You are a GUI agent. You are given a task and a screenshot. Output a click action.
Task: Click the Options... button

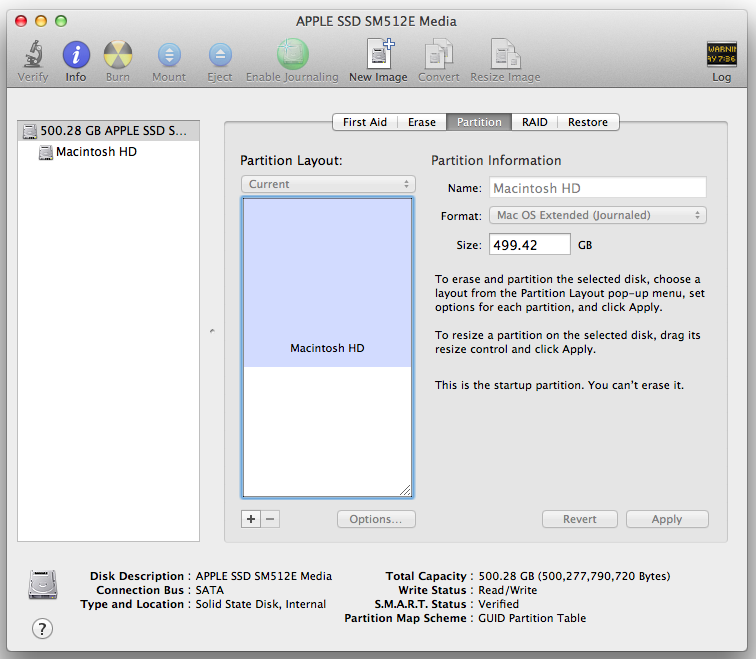(x=376, y=519)
